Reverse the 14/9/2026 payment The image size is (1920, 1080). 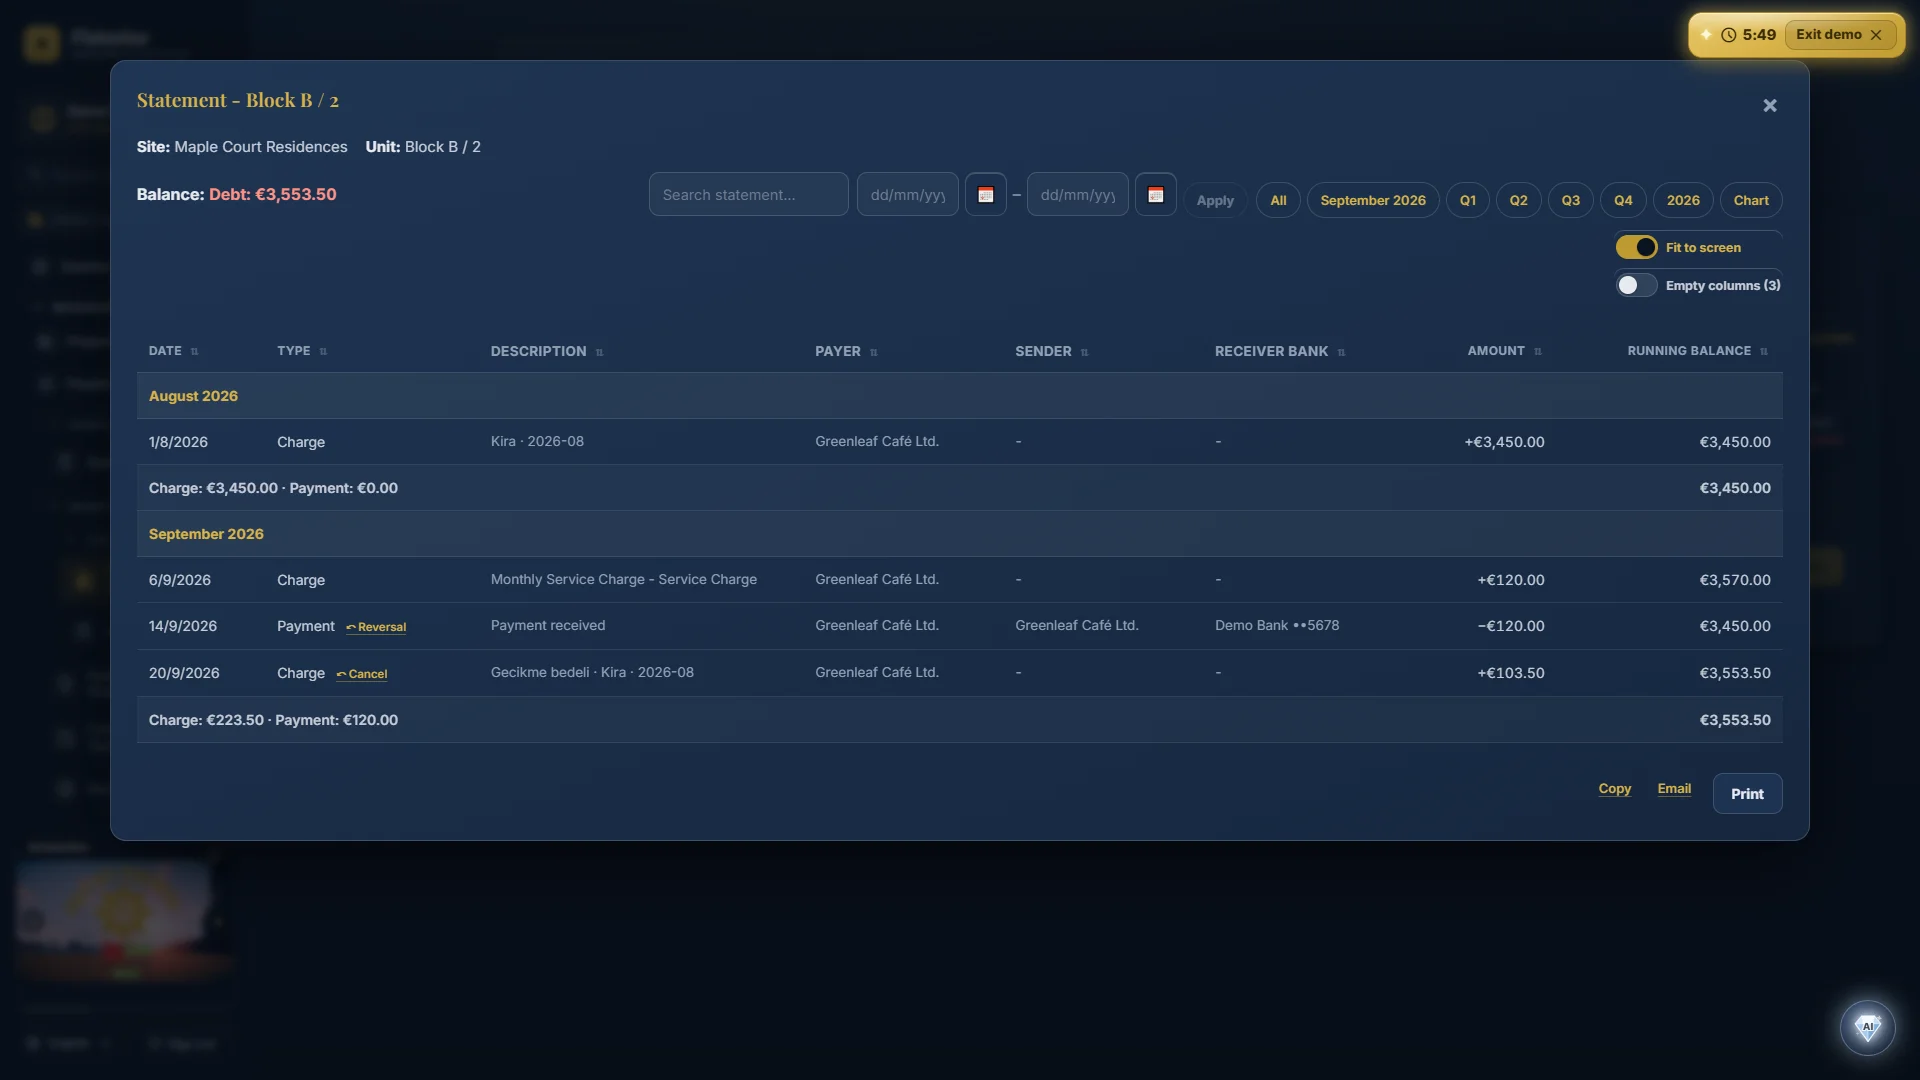click(x=376, y=627)
